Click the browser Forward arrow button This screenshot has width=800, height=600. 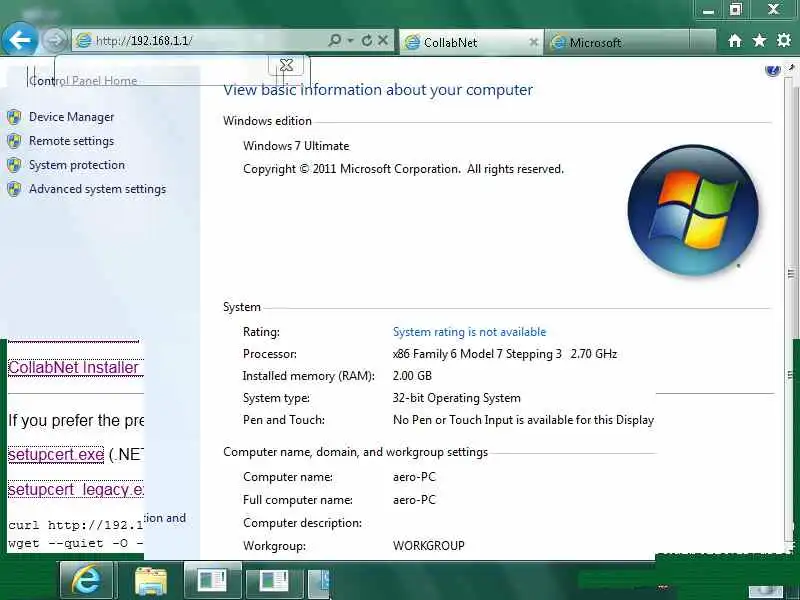point(54,40)
